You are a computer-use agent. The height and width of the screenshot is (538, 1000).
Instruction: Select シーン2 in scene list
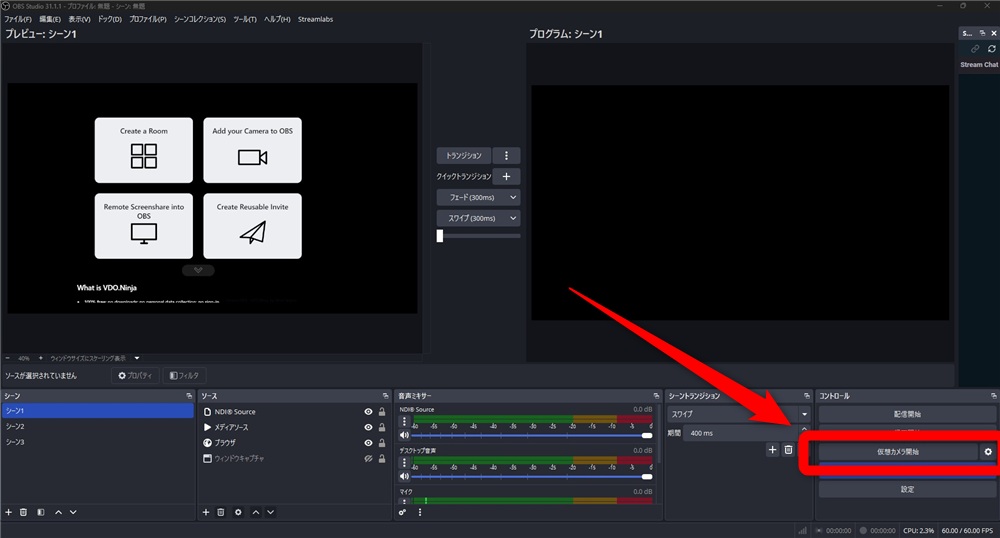pos(98,426)
